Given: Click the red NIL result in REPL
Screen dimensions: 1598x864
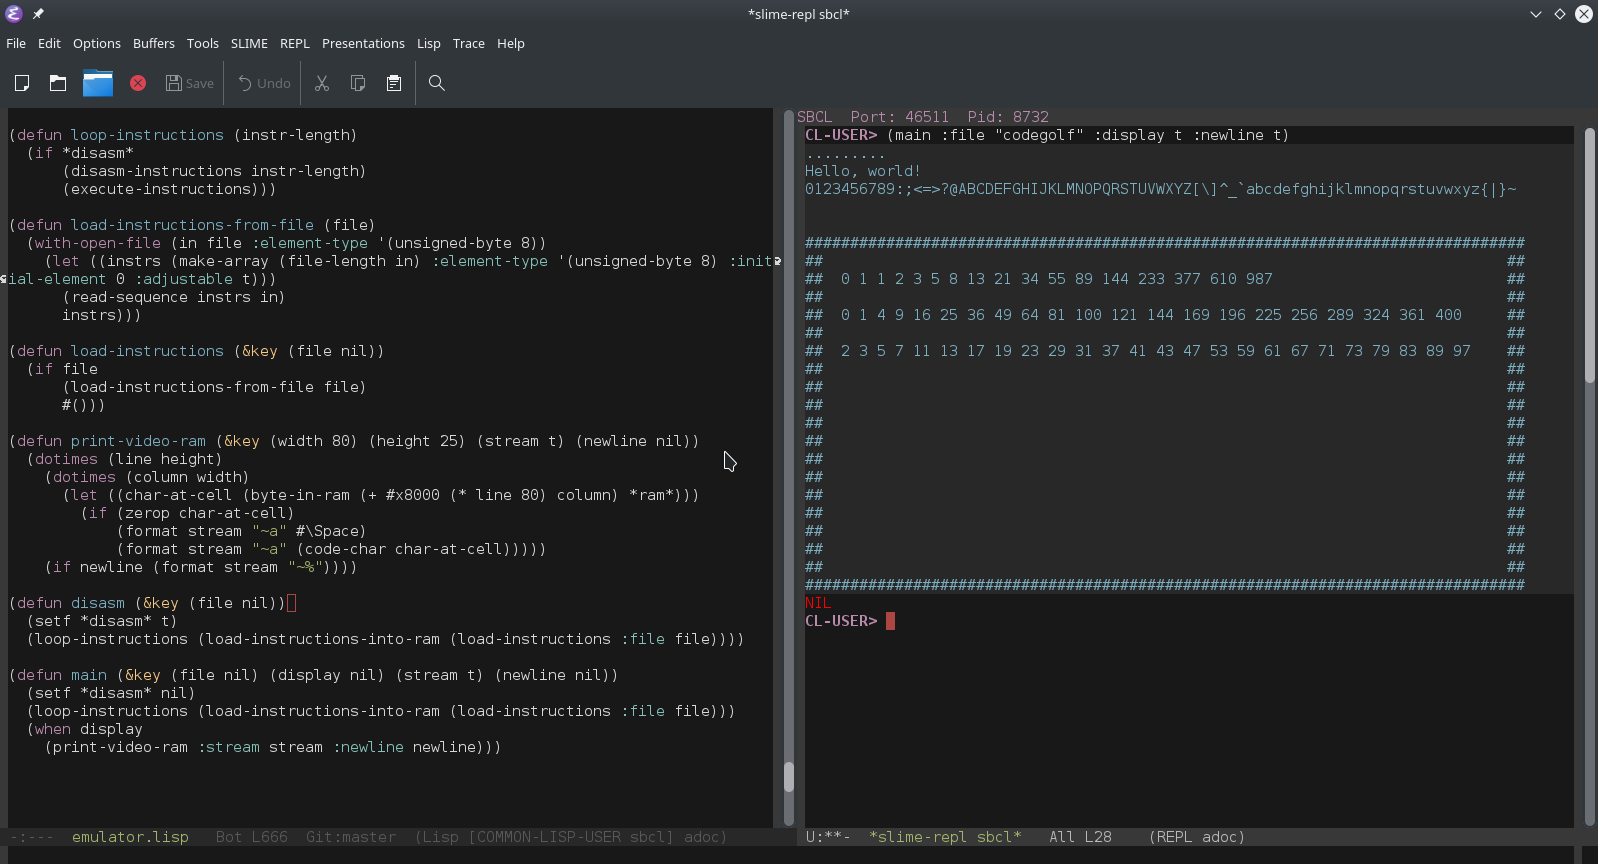Looking at the screenshot, I should point(818,603).
